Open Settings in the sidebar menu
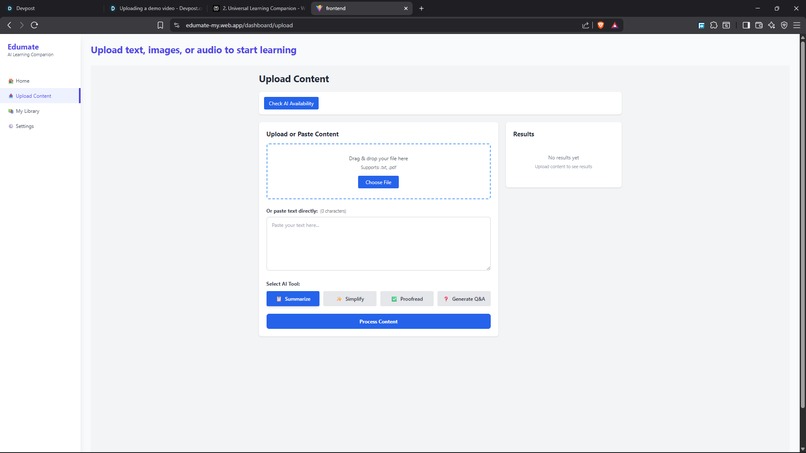The image size is (806, 453). pyautogui.click(x=40, y=126)
